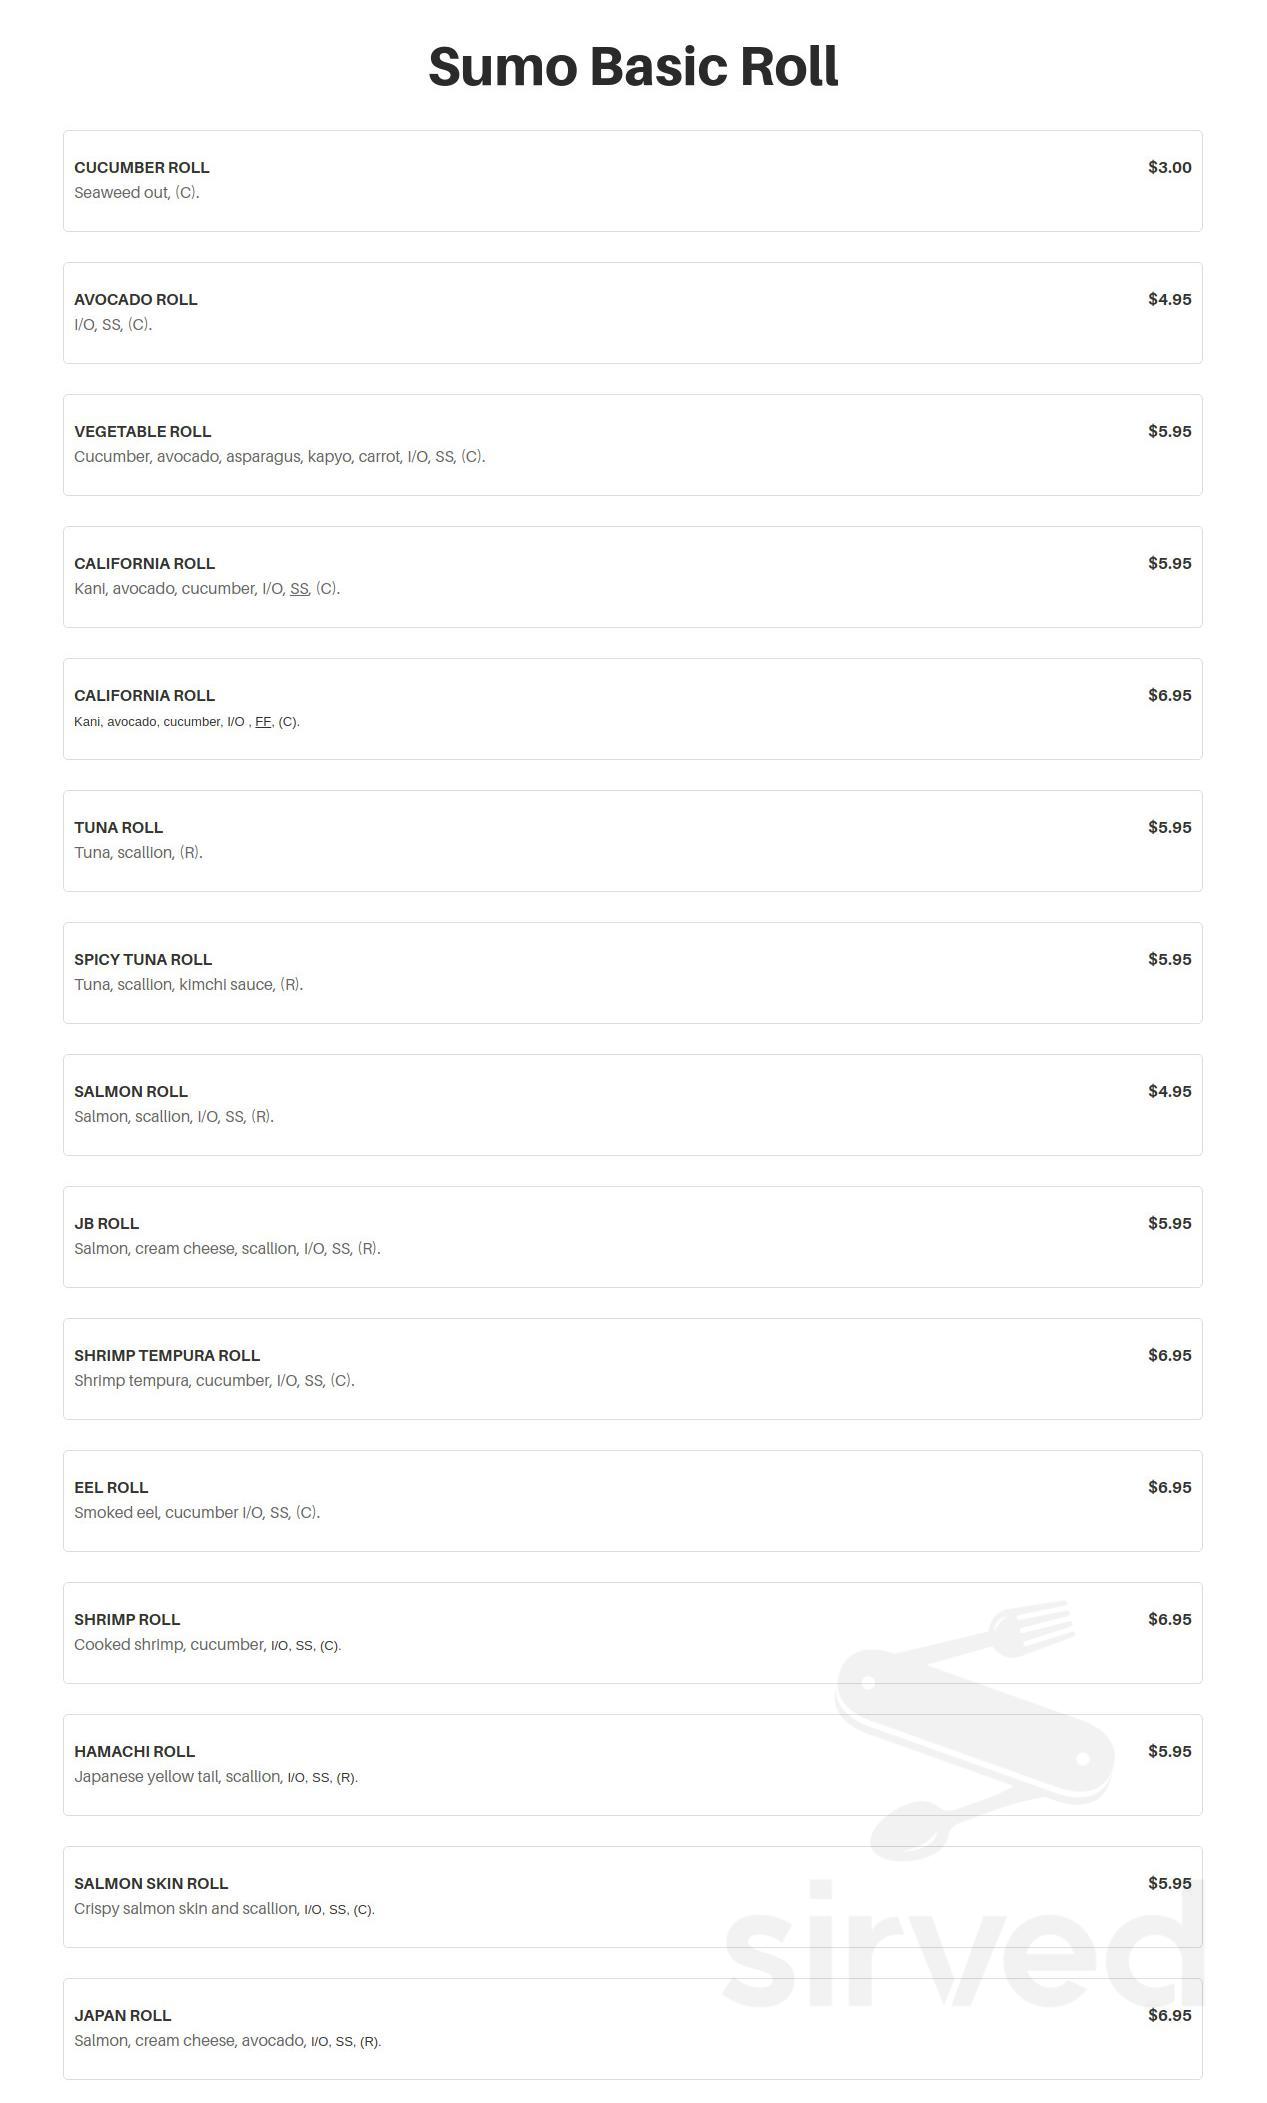This screenshot has width=1267, height=2103.
Task: Choose the Hamachi Roll menu item
Action: (x=135, y=1752)
